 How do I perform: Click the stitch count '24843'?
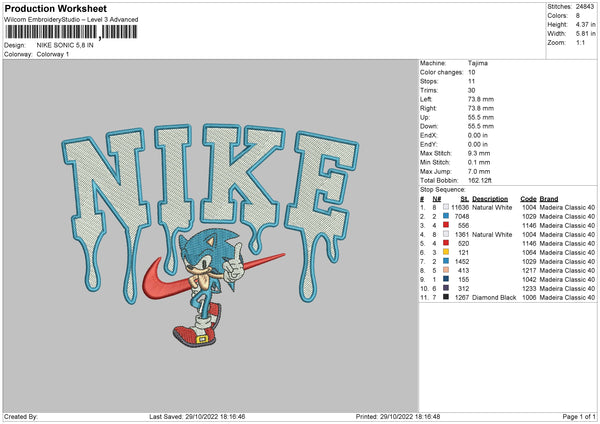(585, 7)
